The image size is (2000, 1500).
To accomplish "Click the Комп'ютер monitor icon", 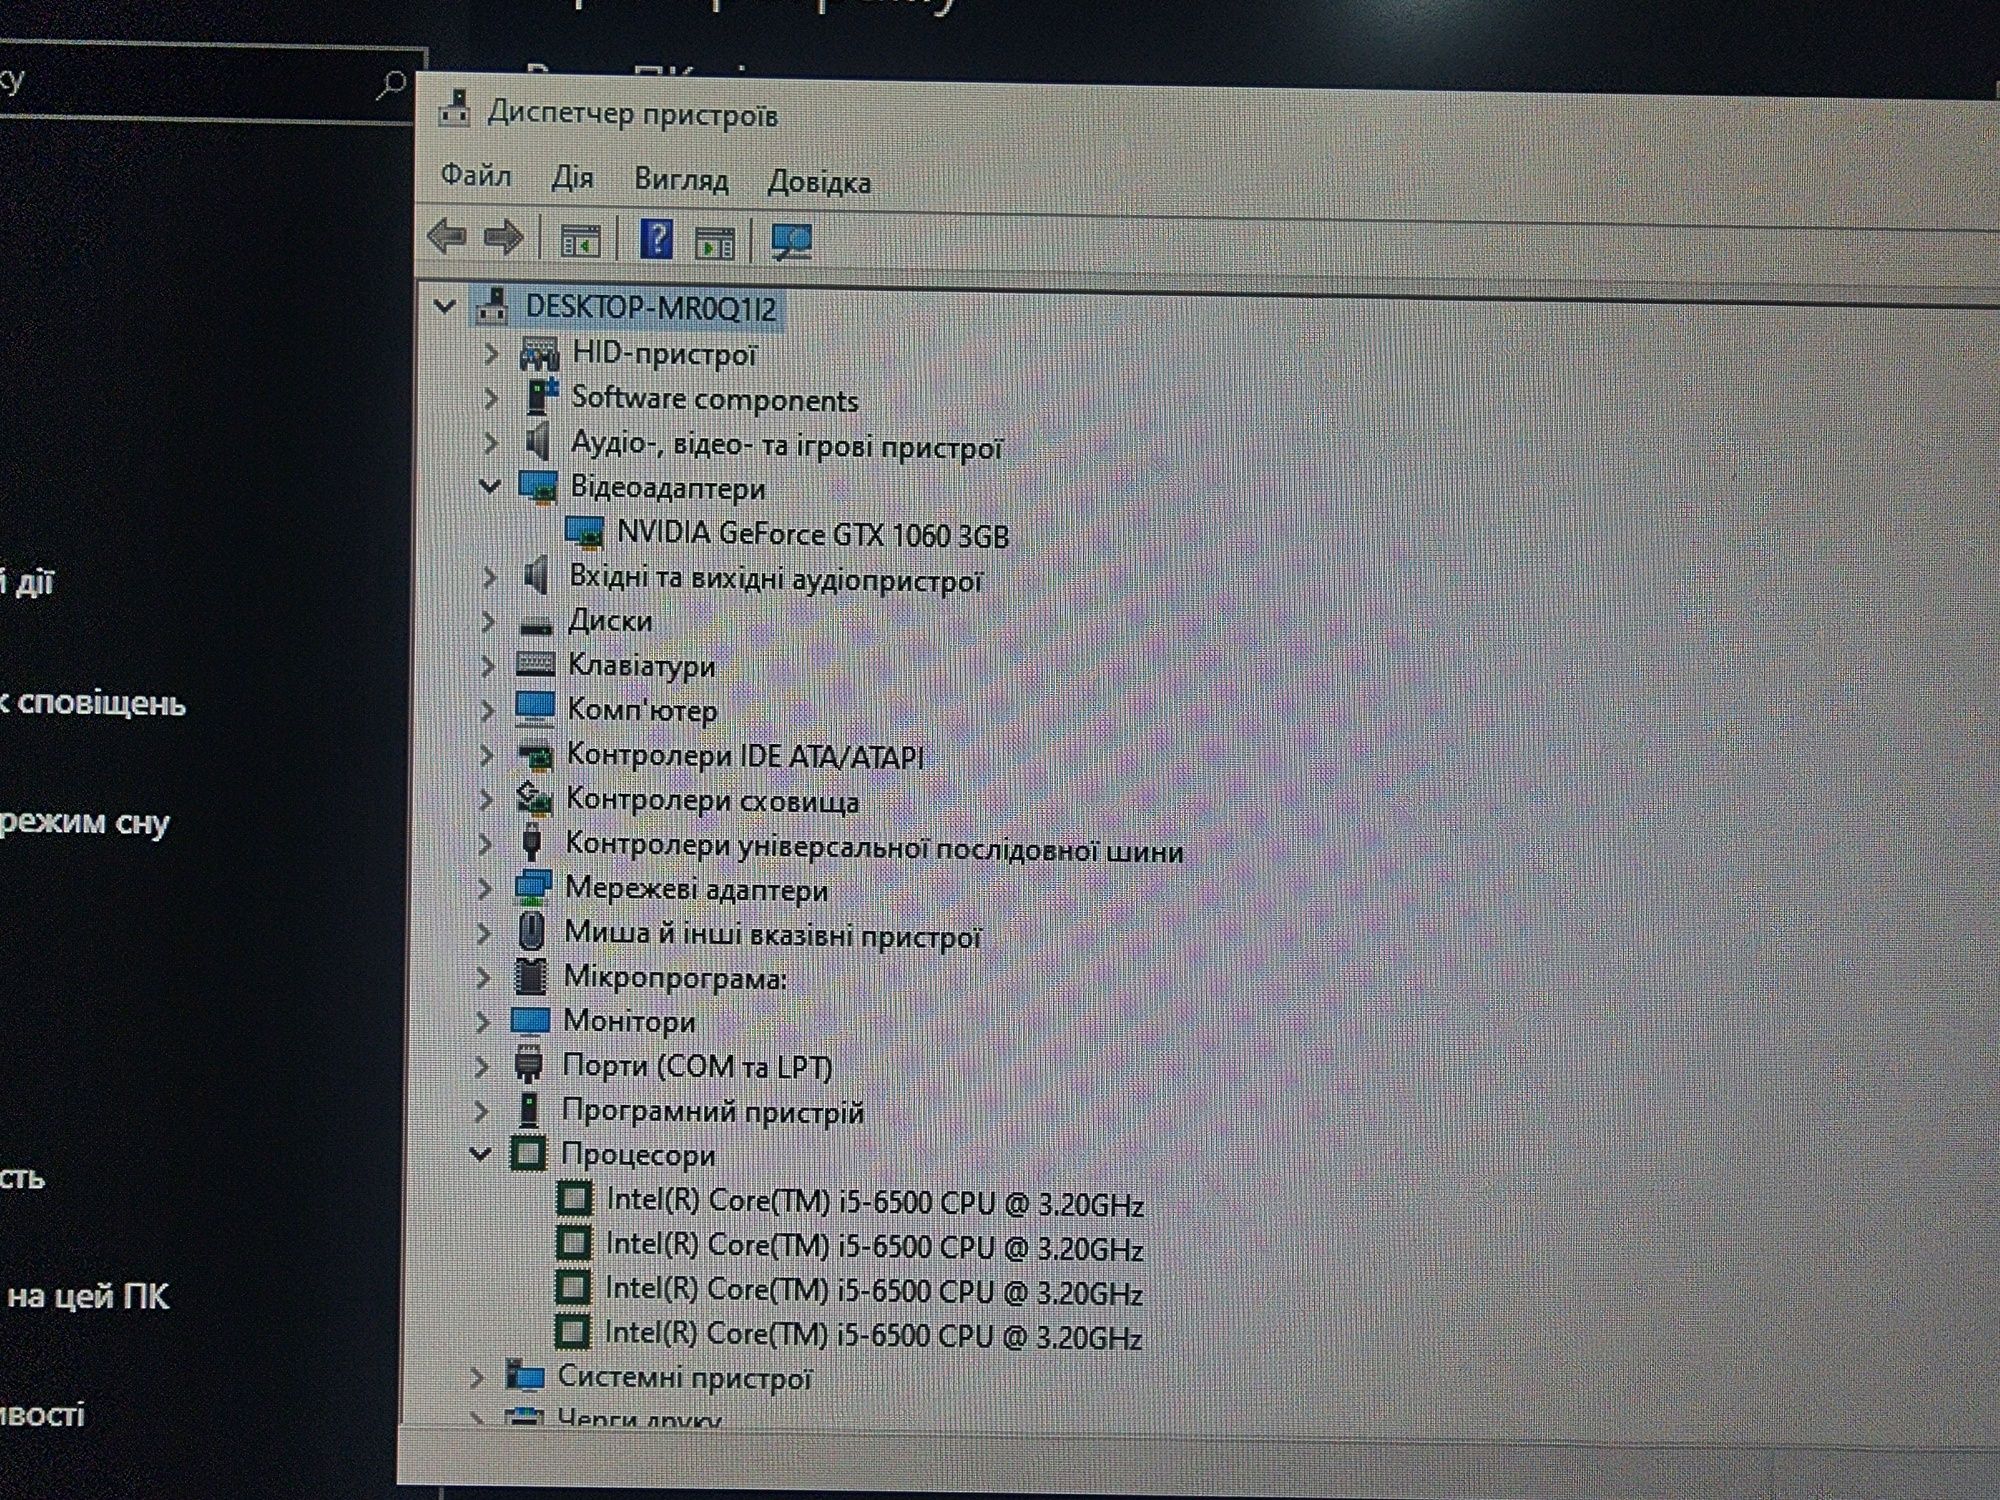I will (x=534, y=708).
